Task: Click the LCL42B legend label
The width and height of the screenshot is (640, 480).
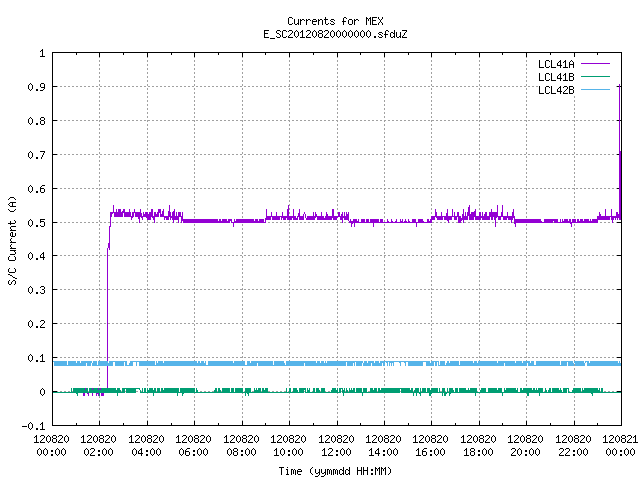Action: pos(556,90)
